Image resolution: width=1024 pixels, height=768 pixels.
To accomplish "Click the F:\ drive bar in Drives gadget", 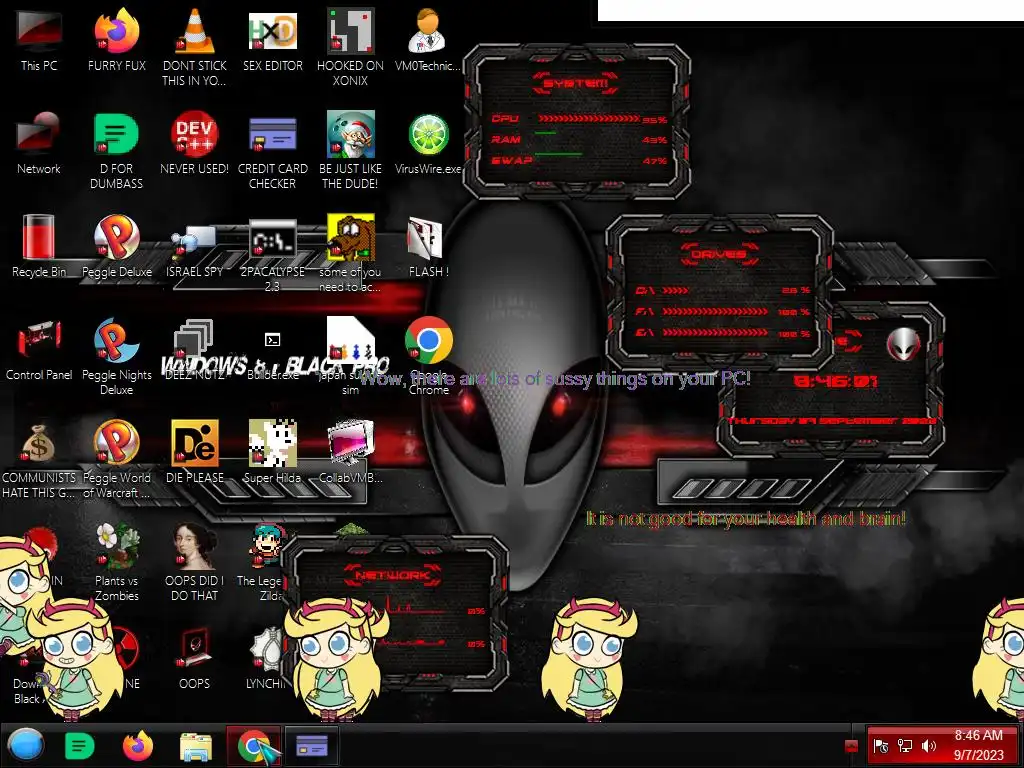I will tap(714, 312).
